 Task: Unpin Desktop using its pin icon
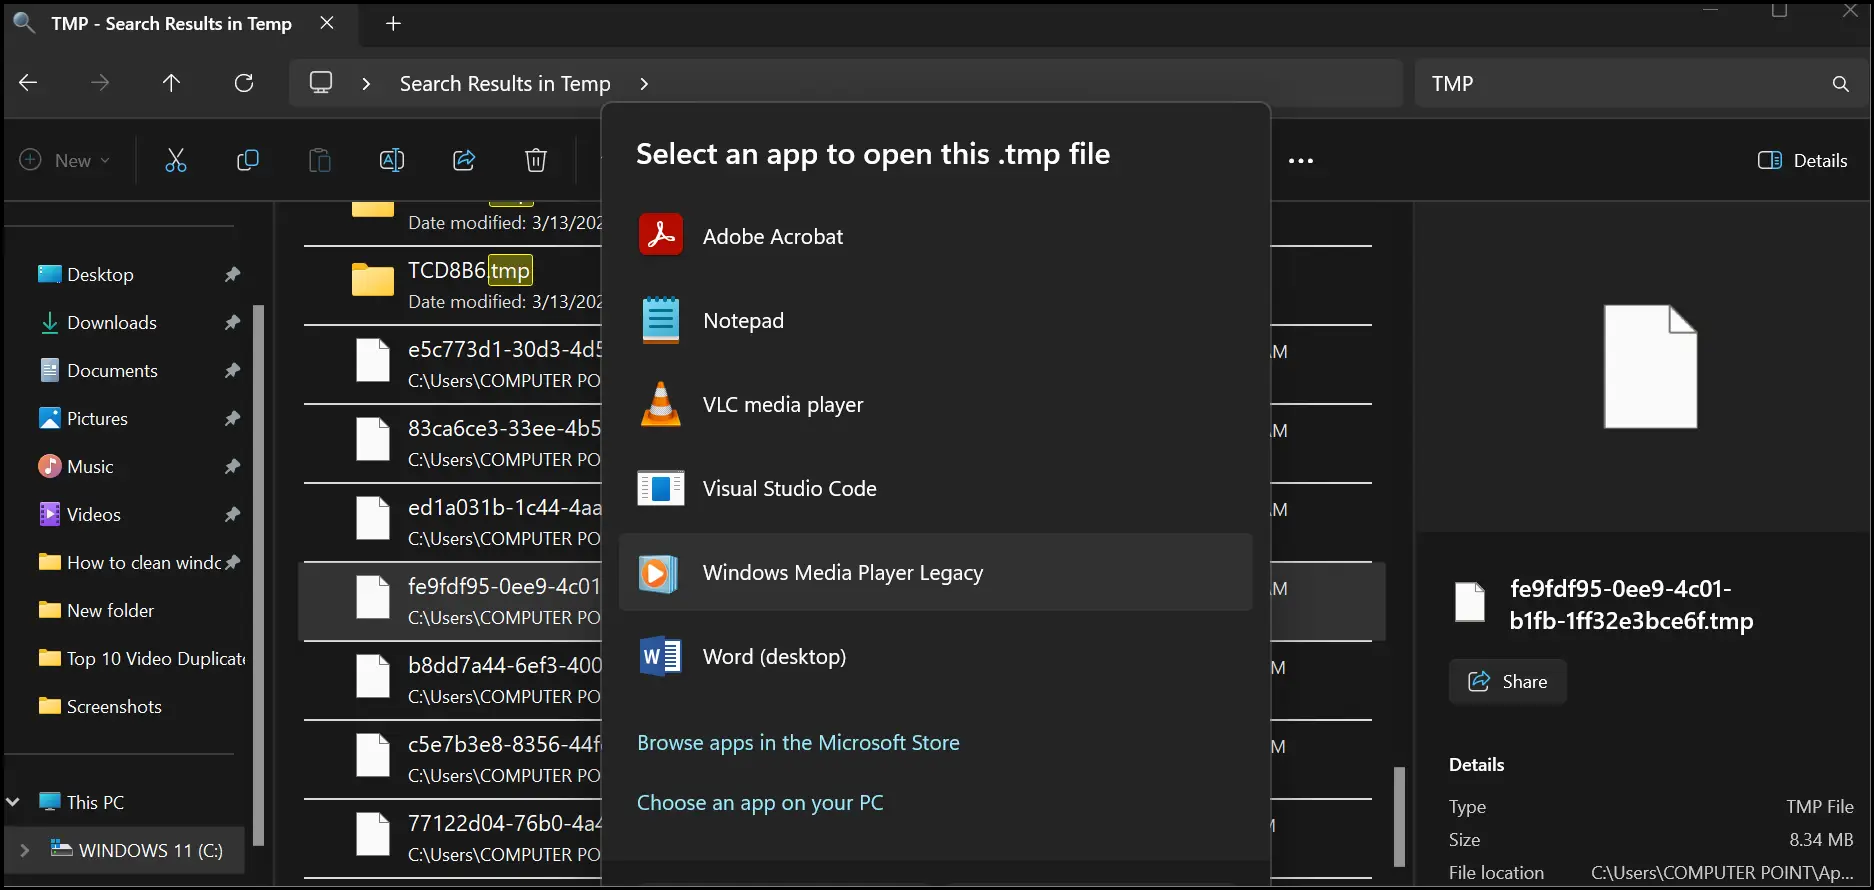click(232, 274)
